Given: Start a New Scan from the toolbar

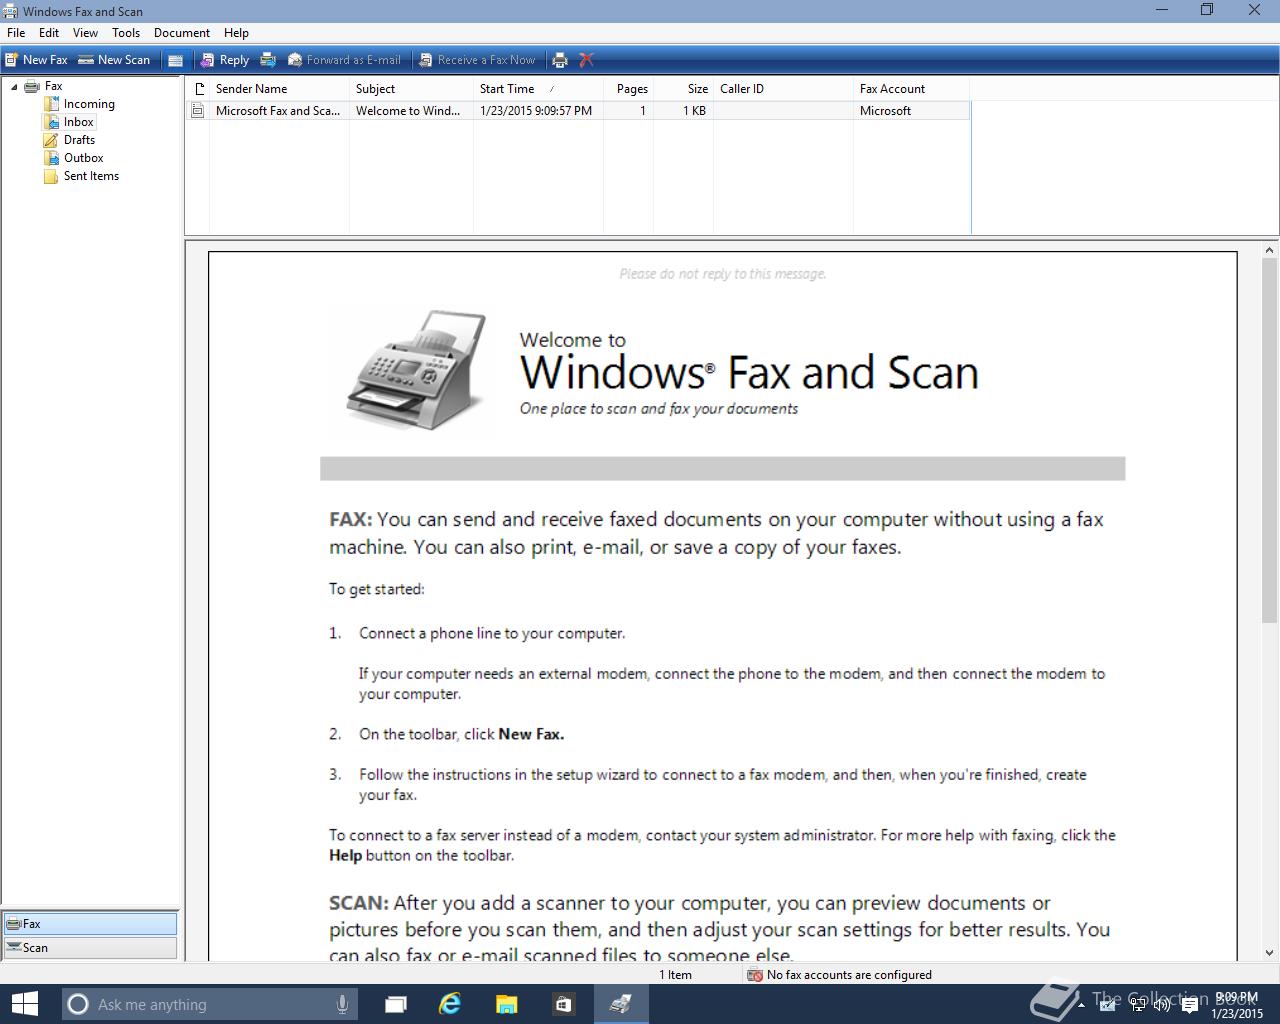Looking at the screenshot, I should [x=114, y=60].
